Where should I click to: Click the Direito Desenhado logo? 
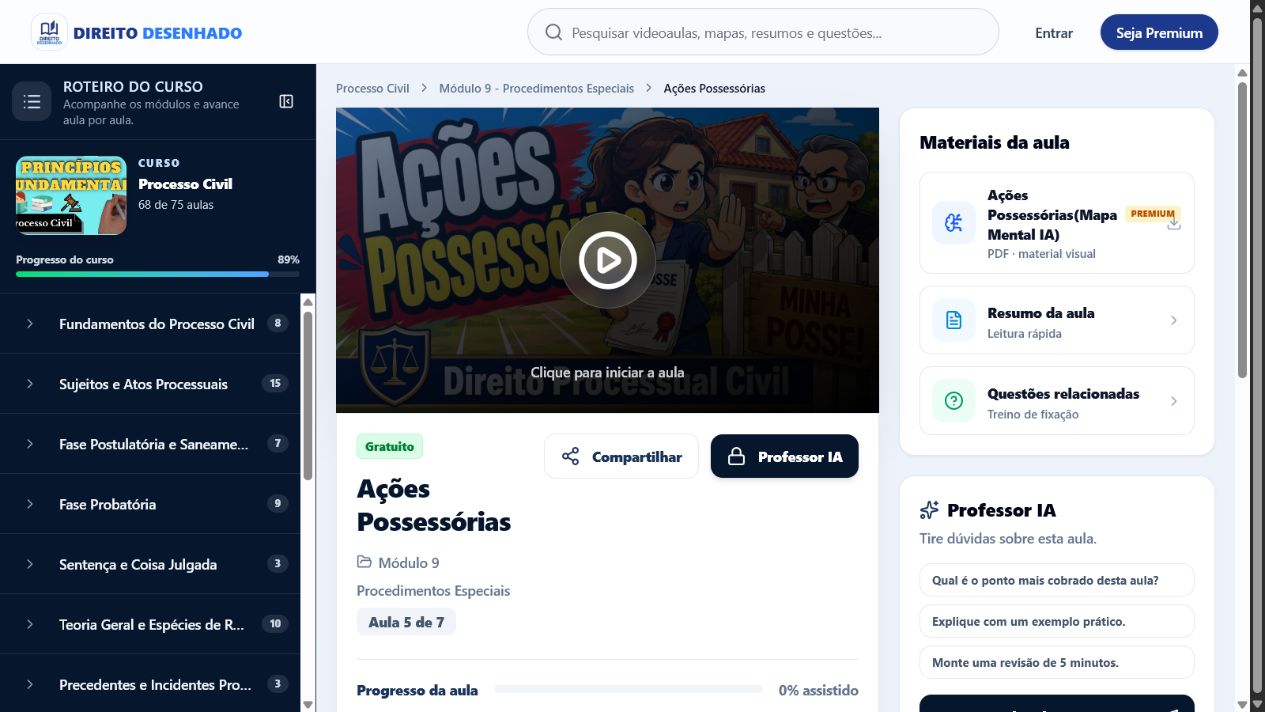coord(137,33)
